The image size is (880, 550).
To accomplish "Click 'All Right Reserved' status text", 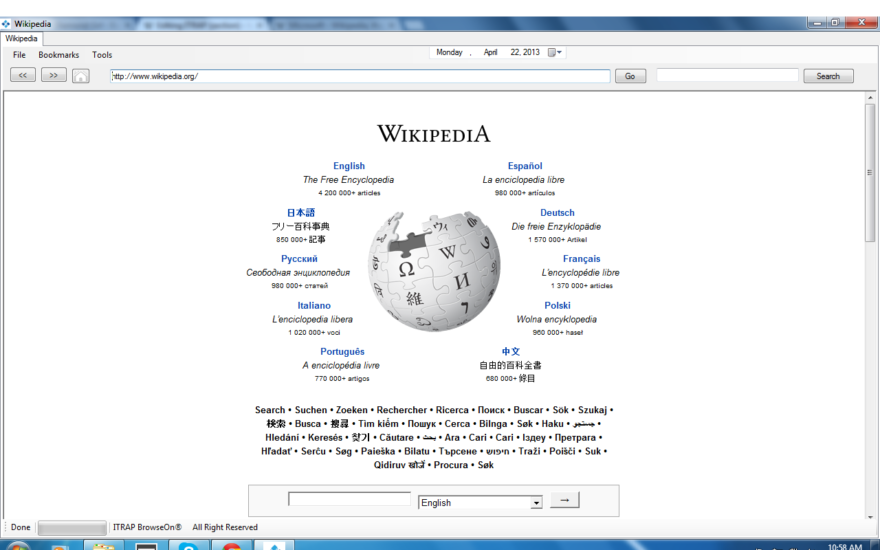I will pos(225,528).
